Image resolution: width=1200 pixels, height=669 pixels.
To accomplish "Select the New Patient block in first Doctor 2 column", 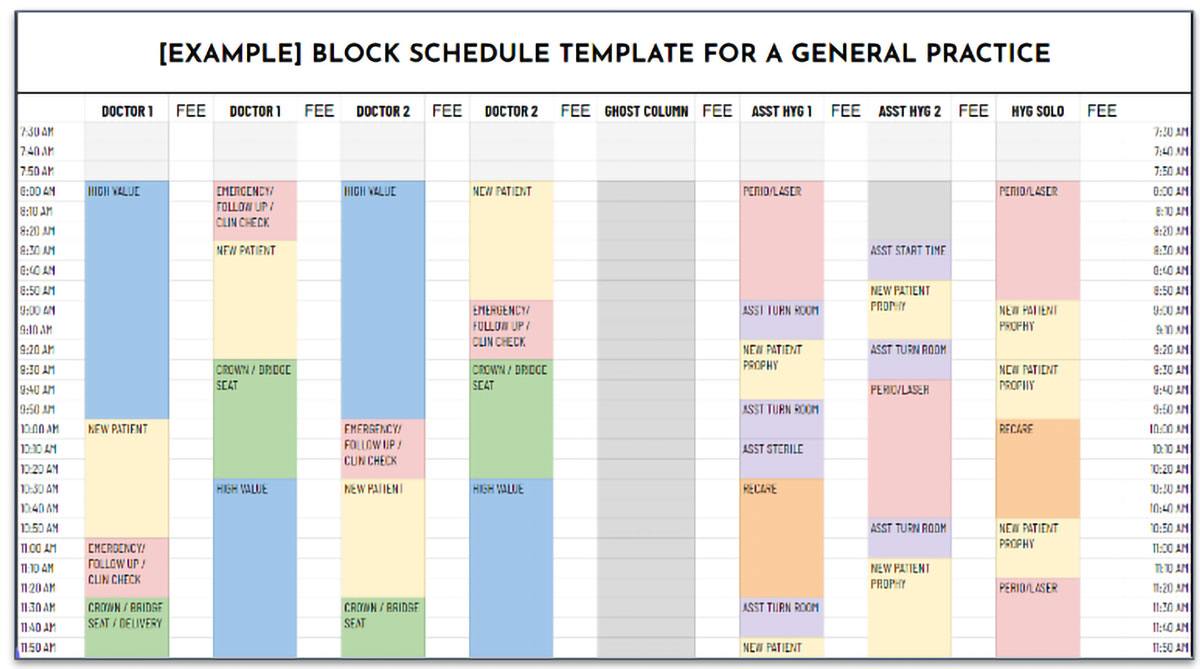I will (x=383, y=538).
